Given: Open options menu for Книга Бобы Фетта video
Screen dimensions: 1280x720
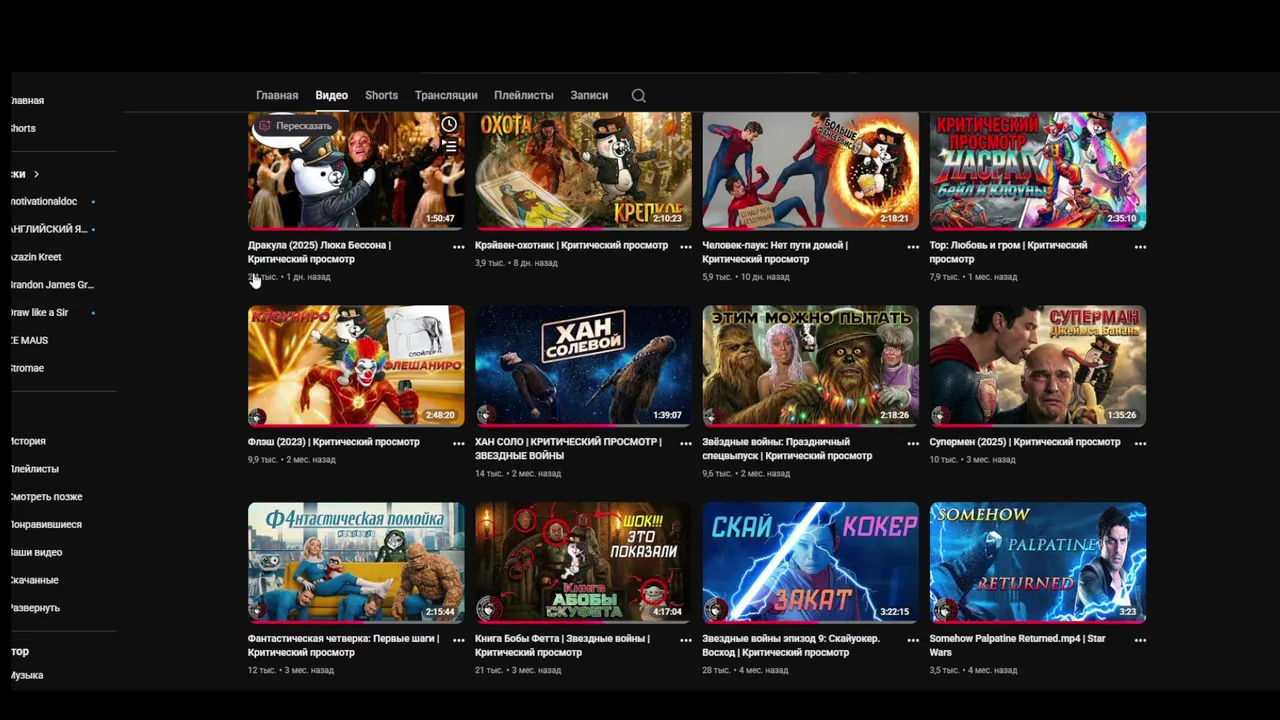Looking at the screenshot, I should [686, 640].
